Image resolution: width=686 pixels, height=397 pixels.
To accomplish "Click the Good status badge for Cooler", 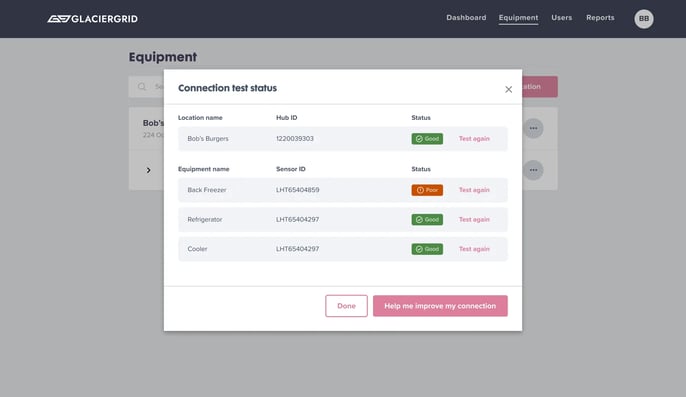I will point(427,249).
